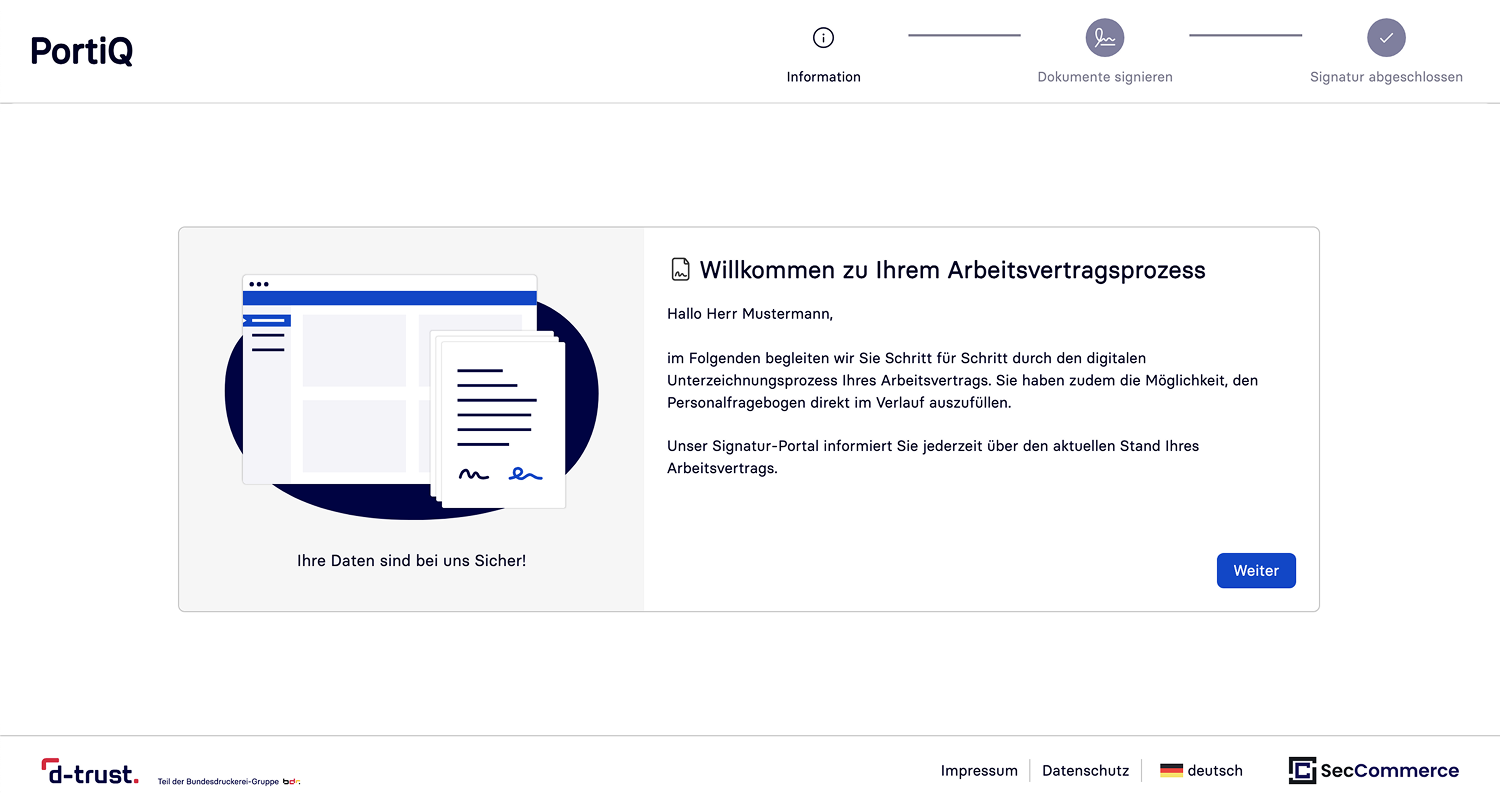The height and width of the screenshot is (803, 1500).
Task: Click the Information step info icon
Action: tap(823, 38)
